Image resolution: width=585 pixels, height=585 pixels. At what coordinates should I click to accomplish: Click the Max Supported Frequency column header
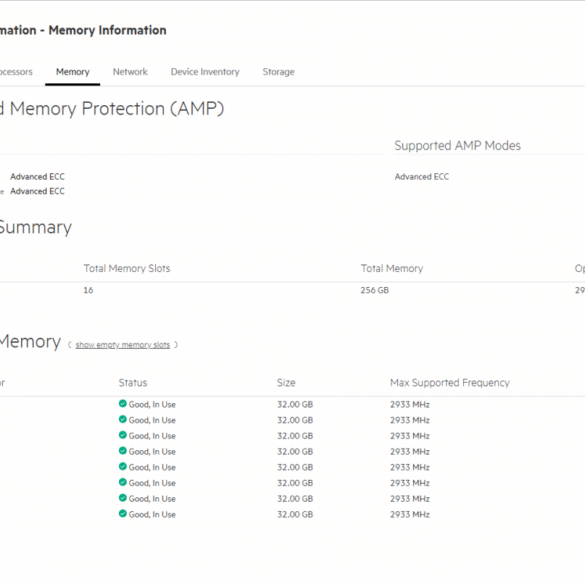click(450, 383)
